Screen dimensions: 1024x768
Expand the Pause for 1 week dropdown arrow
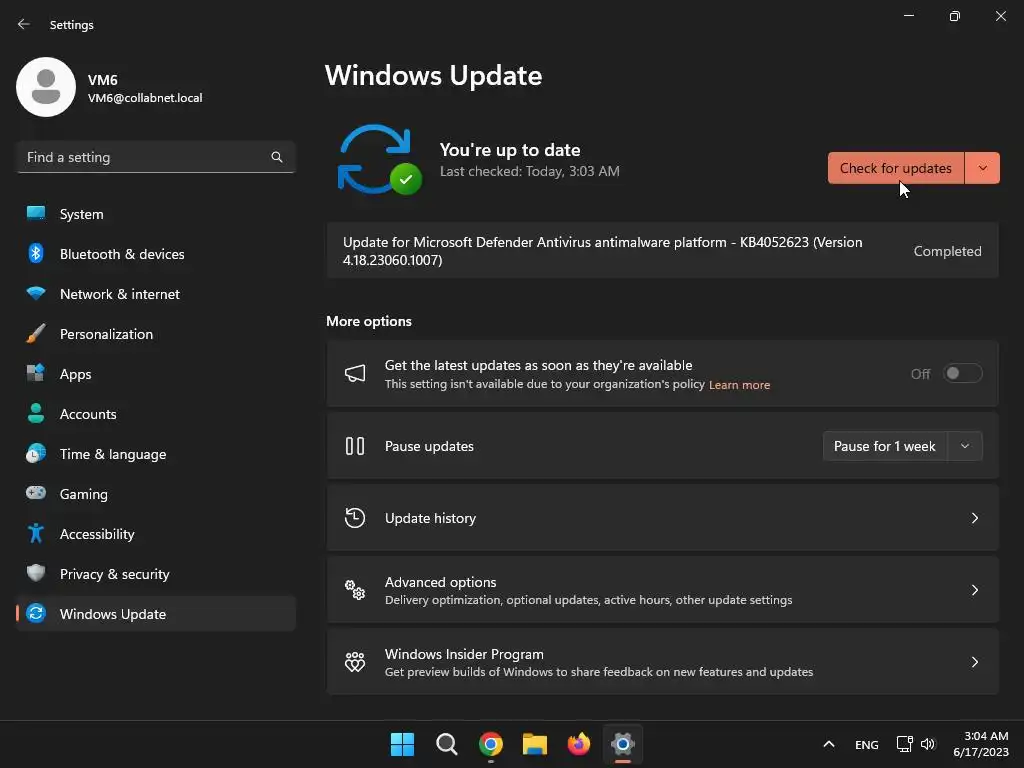965,446
